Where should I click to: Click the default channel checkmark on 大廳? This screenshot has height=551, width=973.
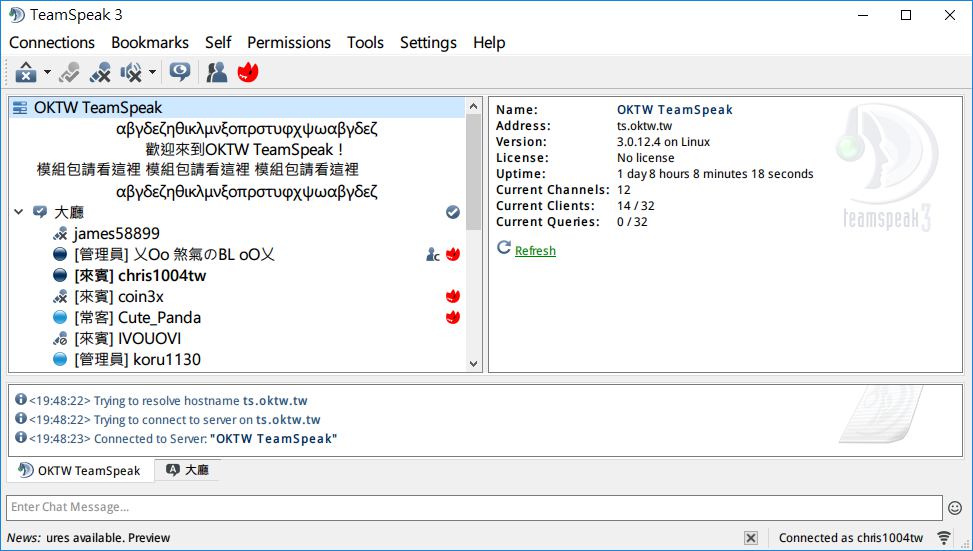[453, 212]
